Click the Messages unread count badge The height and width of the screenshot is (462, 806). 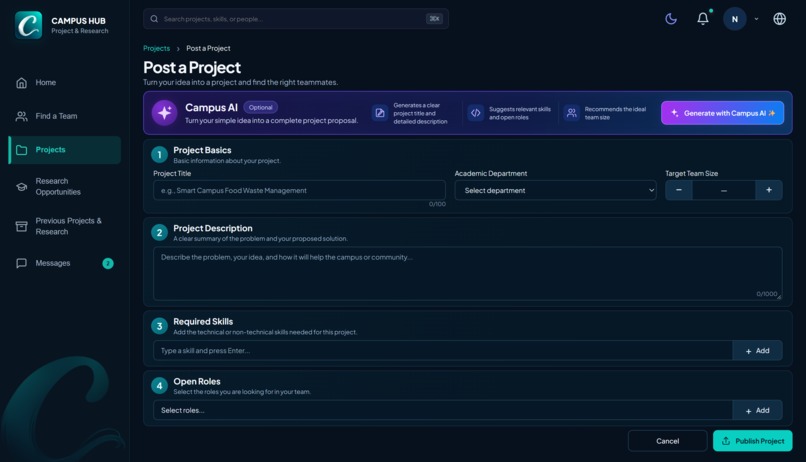pyautogui.click(x=108, y=264)
